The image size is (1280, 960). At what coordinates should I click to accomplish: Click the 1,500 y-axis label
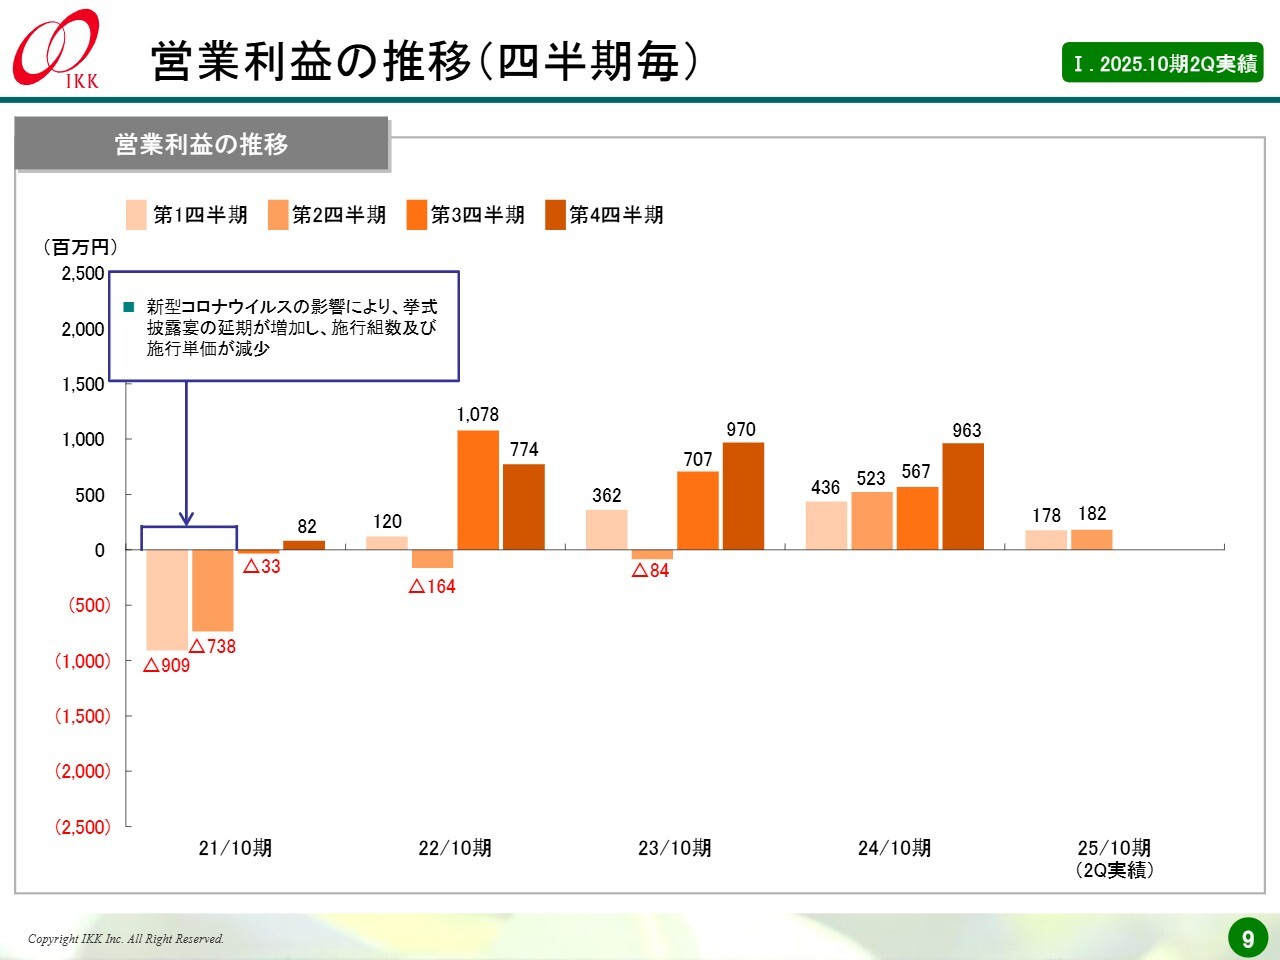(x=83, y=384)
